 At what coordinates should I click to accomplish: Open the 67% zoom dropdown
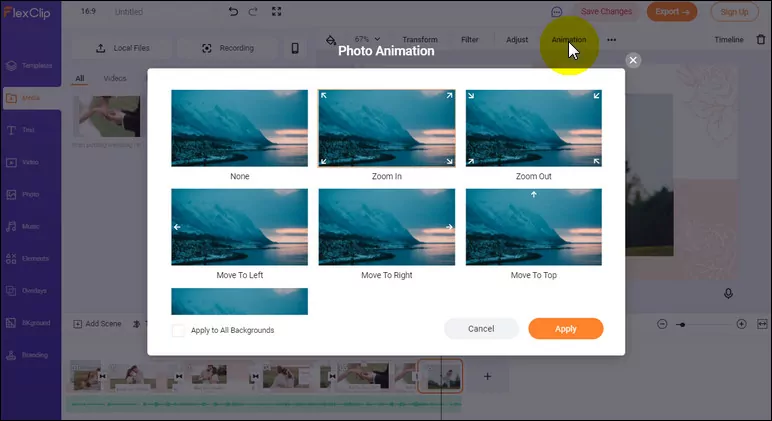pyautogui.click(x=367, y=39)
